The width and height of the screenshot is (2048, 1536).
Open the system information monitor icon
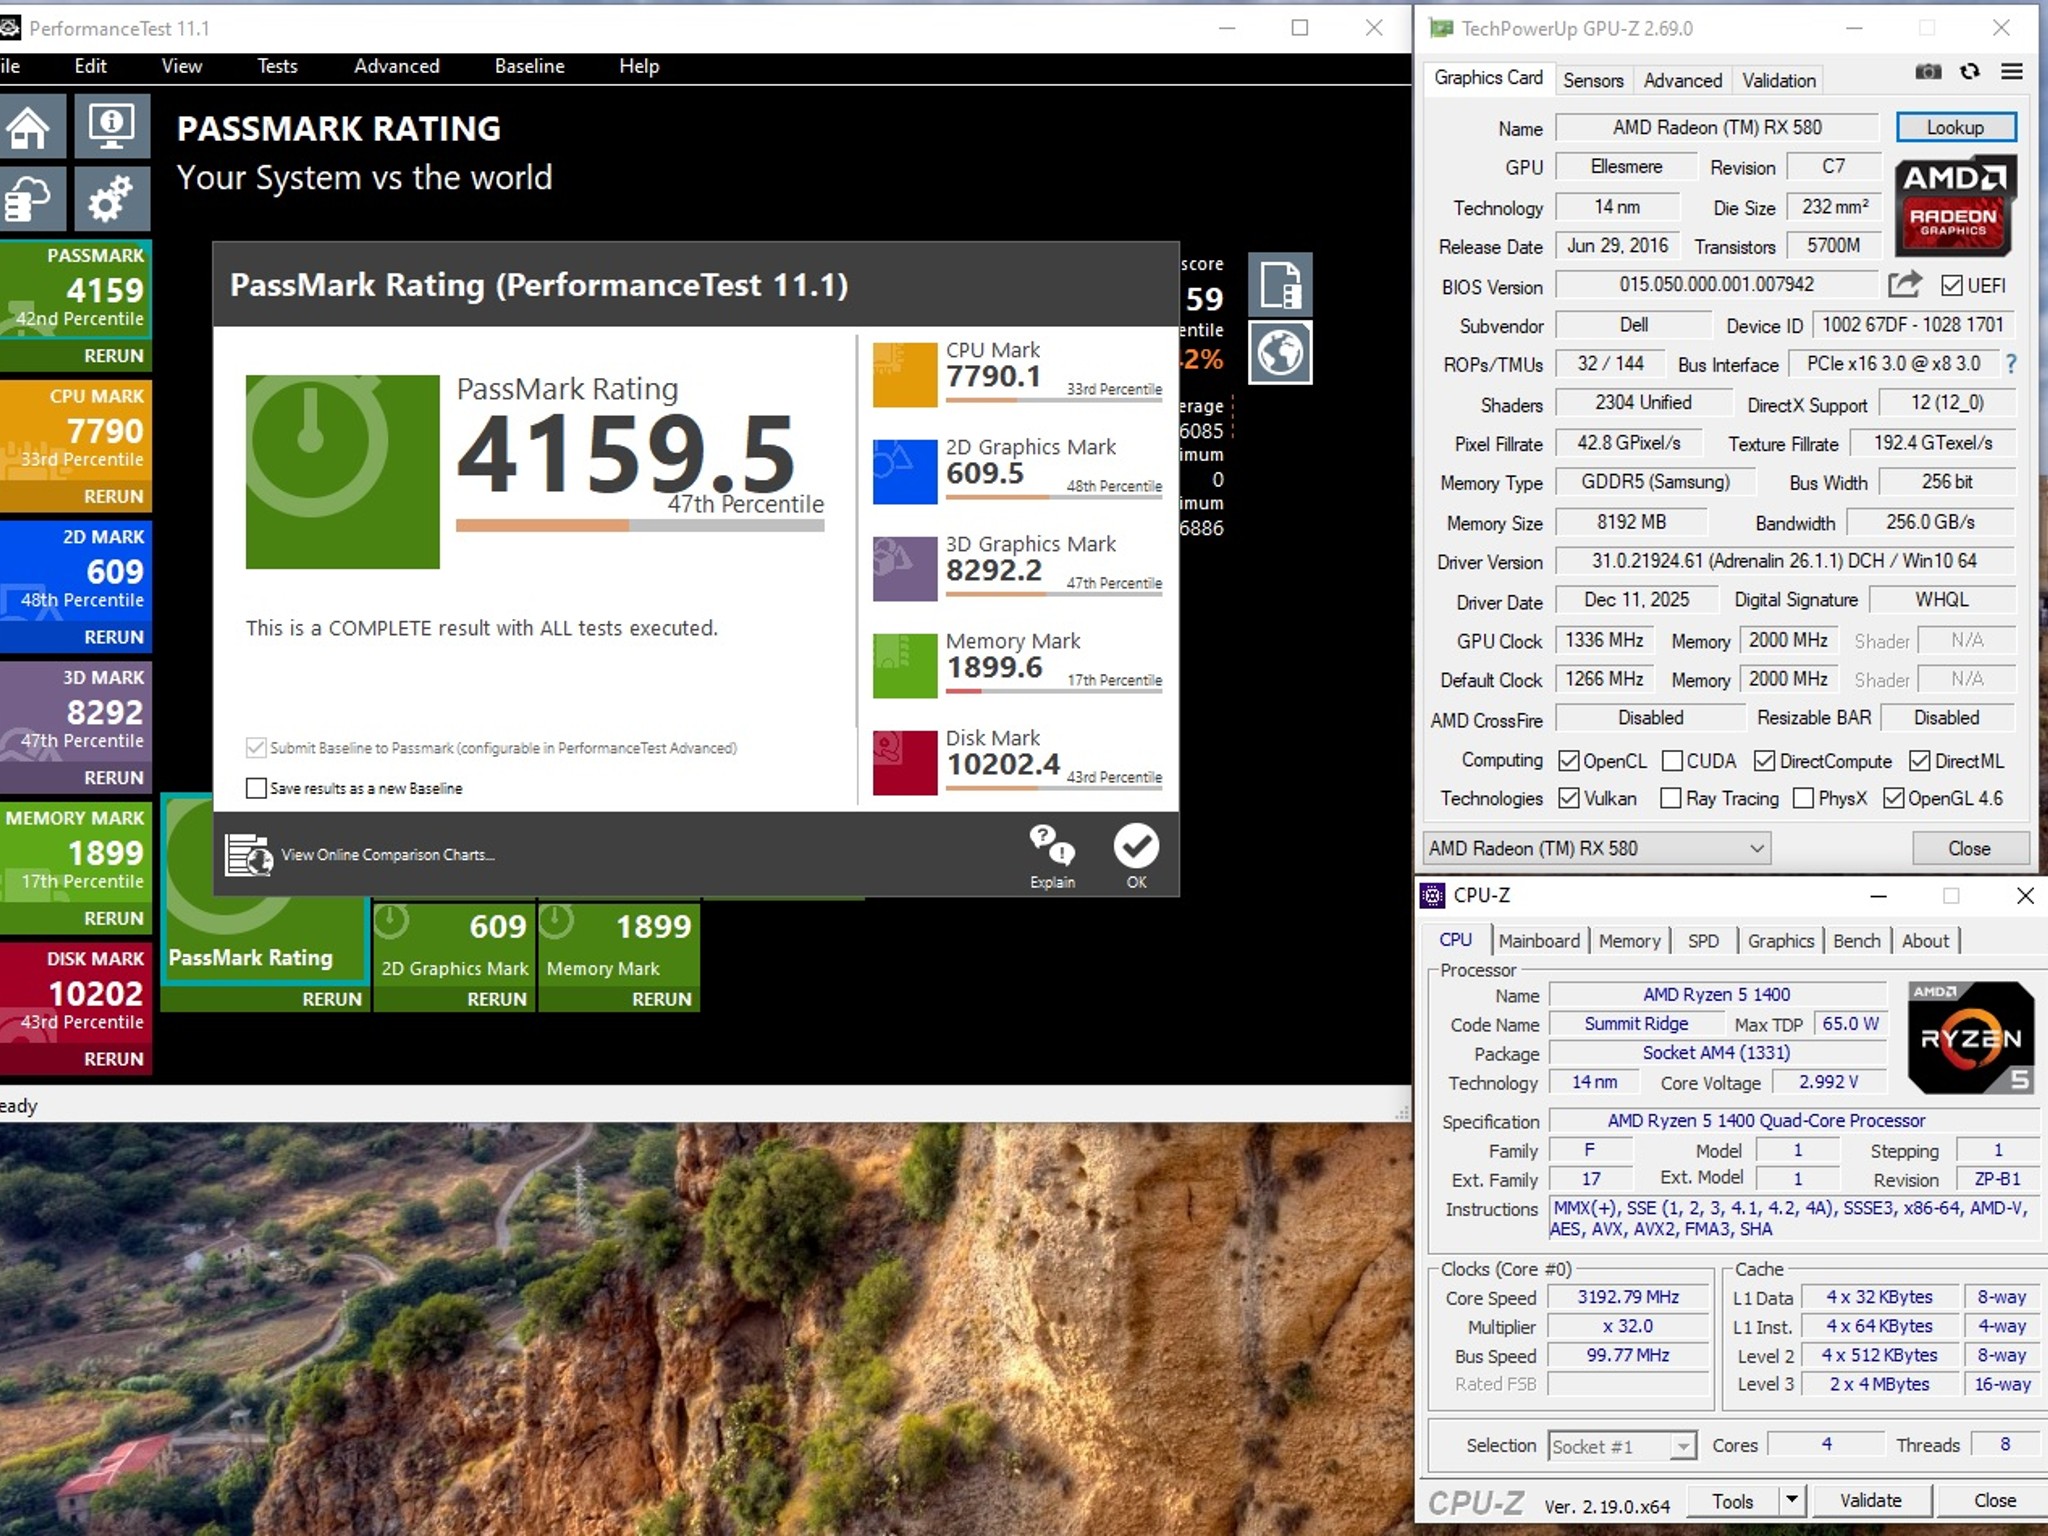111,127
